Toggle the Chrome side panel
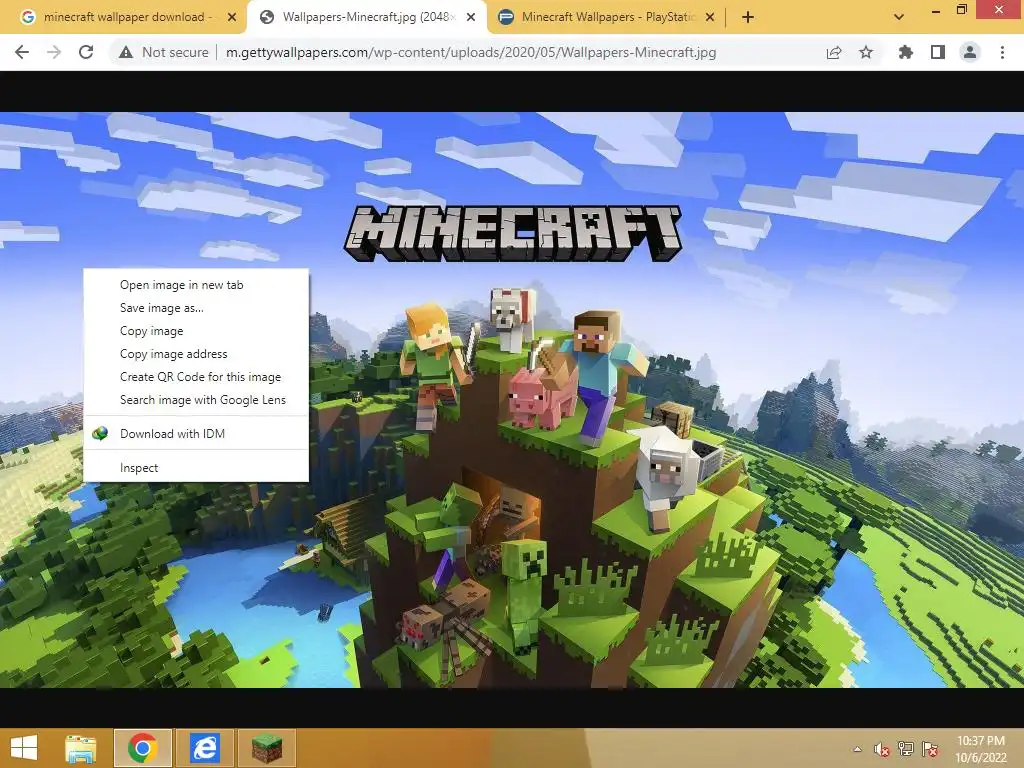This screenshot has width=1024, height=768. pos(938,52)
